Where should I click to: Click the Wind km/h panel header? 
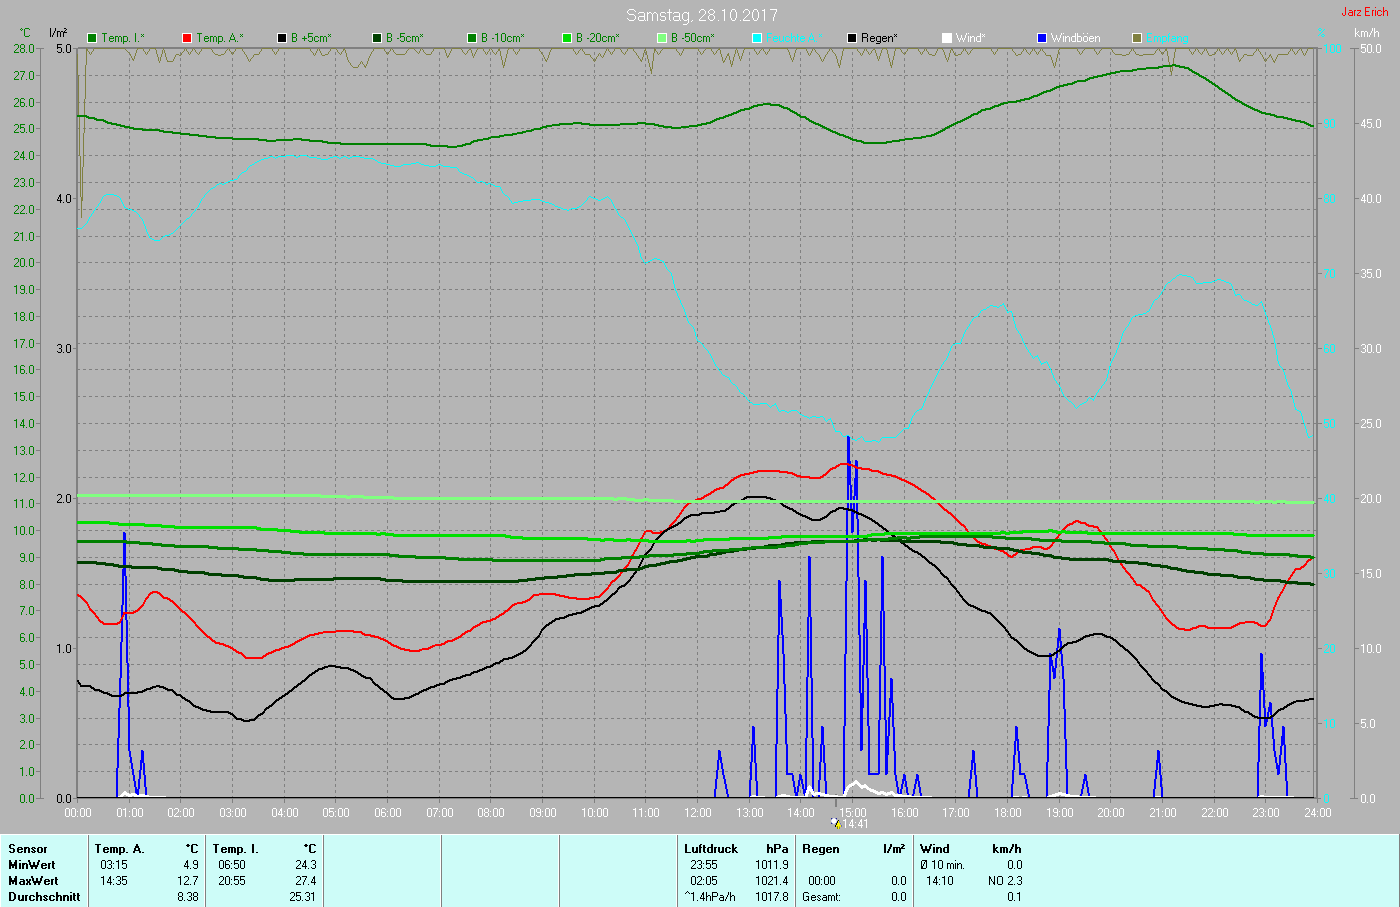tap(970, 849)
